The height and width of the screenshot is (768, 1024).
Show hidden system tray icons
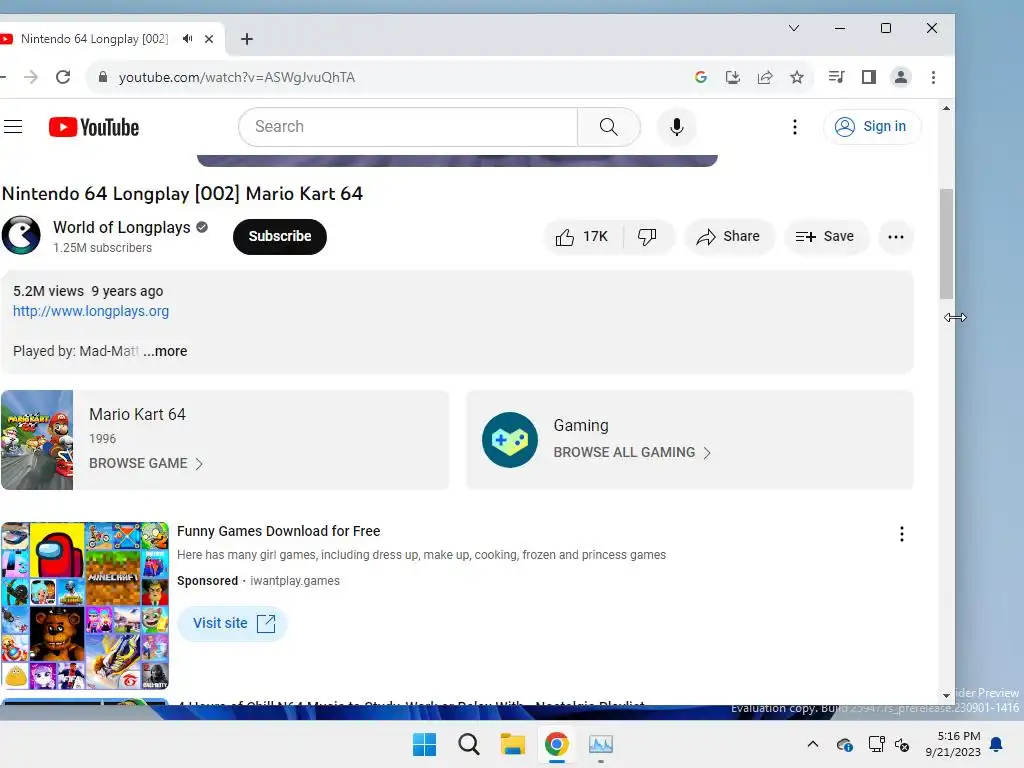coord(812,744)
